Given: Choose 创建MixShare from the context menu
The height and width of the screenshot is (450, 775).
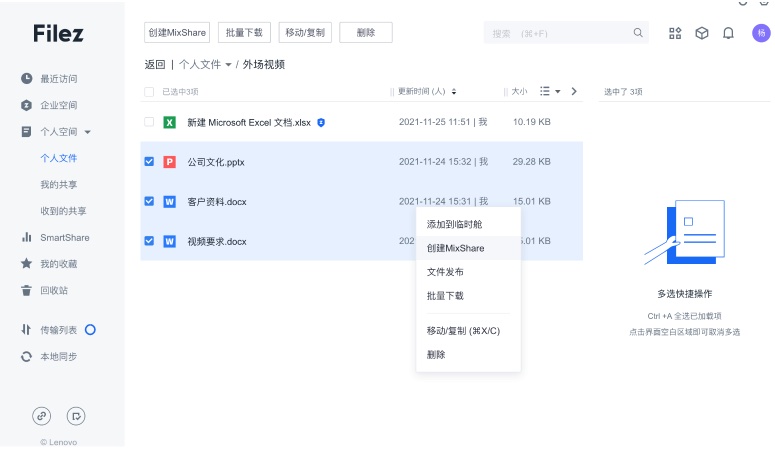Looking at the screenshot, I should [455, 248].
